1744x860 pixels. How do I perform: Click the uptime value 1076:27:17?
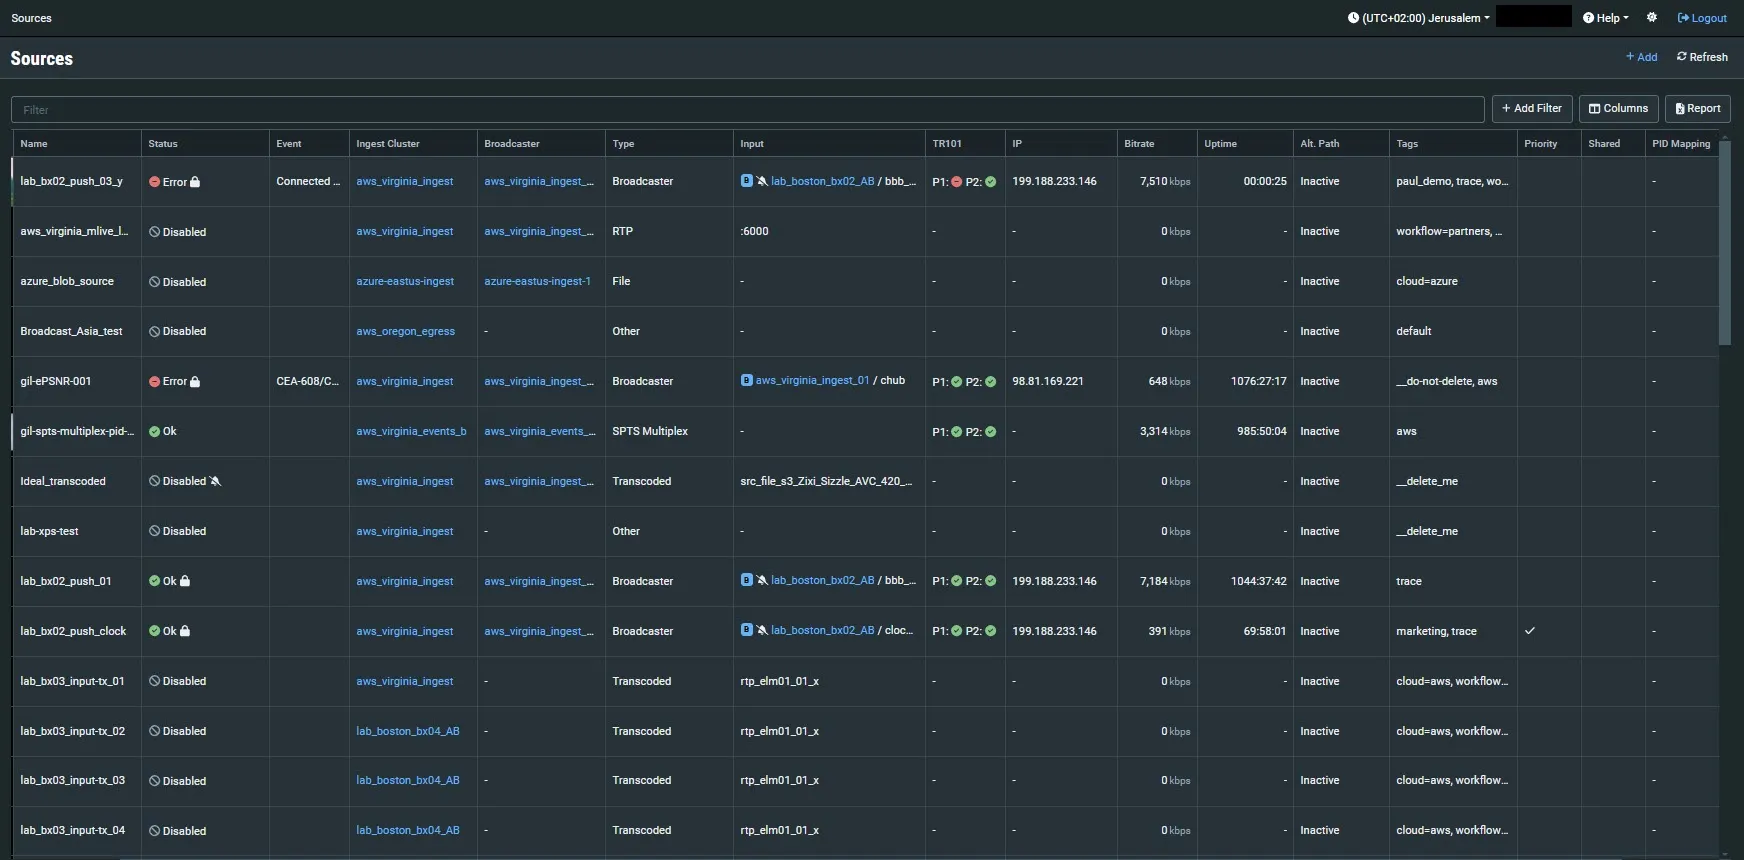(1258, 382)
